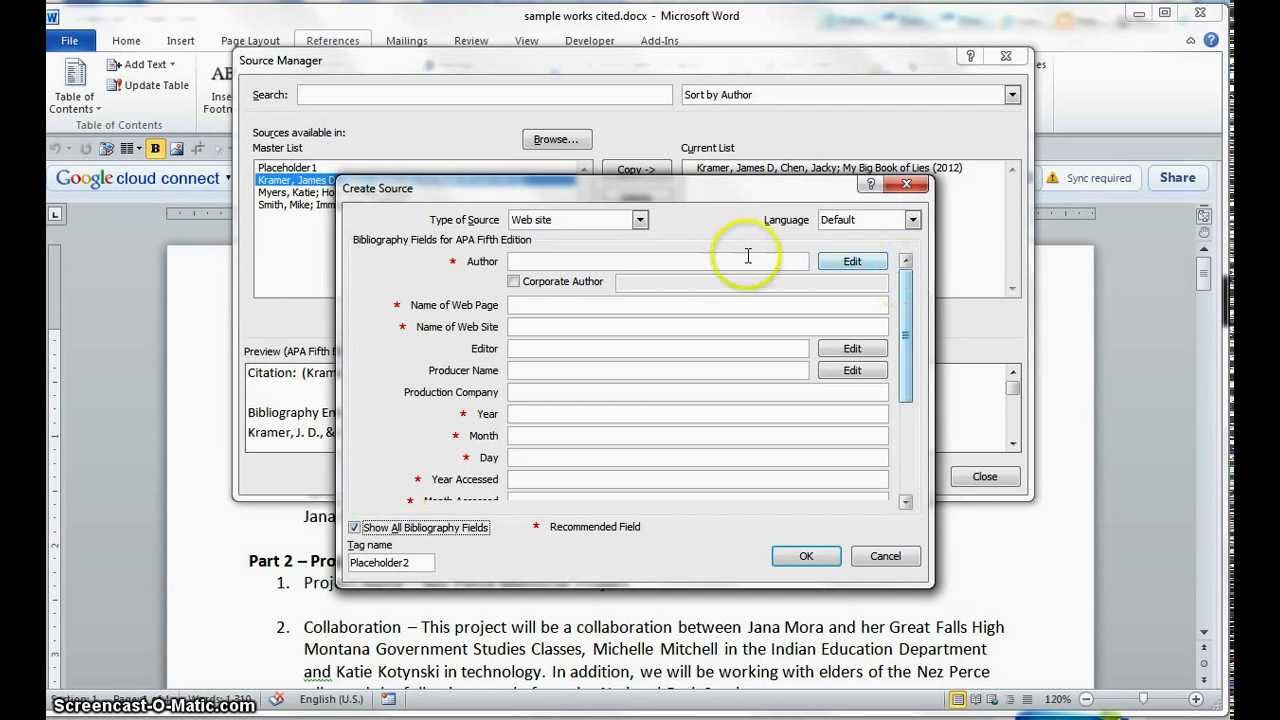Image resolution: width=1280 pixels, height=720 pixels.
Task: Click the spelling proofing status icon
Action: pyautogui.click(x=278, y=699)
